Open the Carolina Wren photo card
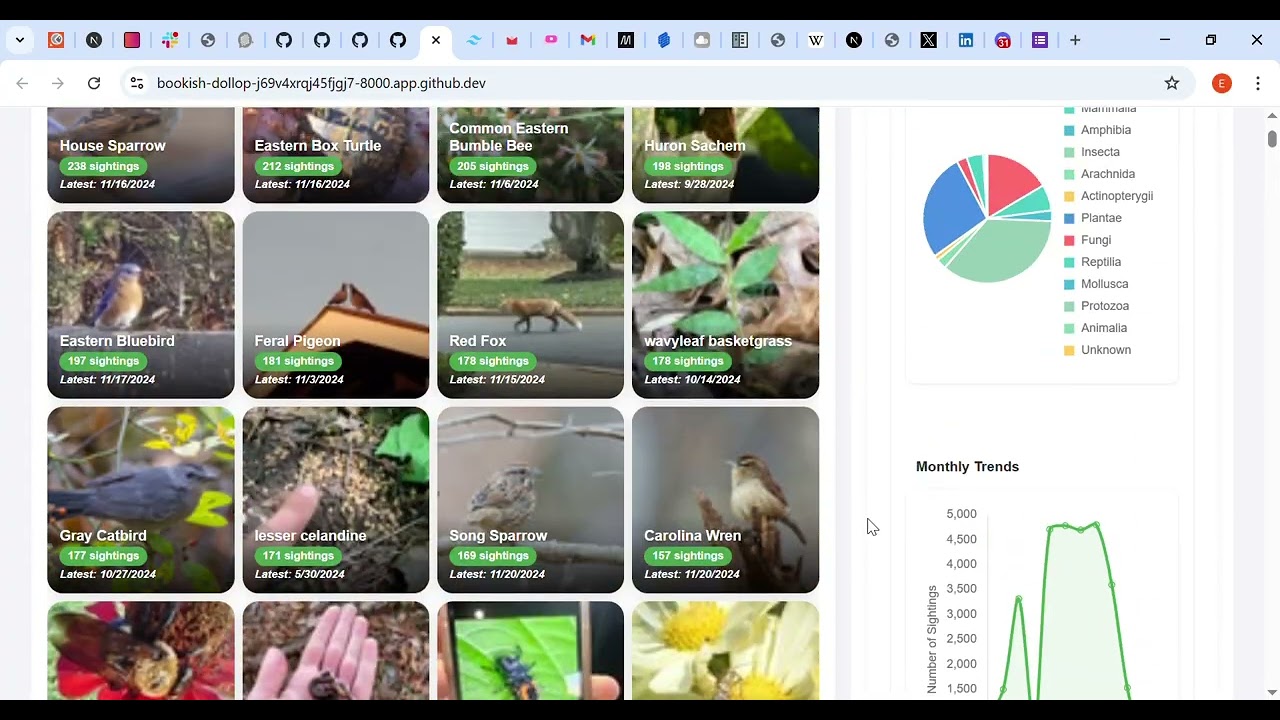1280x720 pixels. coord(726,500)
